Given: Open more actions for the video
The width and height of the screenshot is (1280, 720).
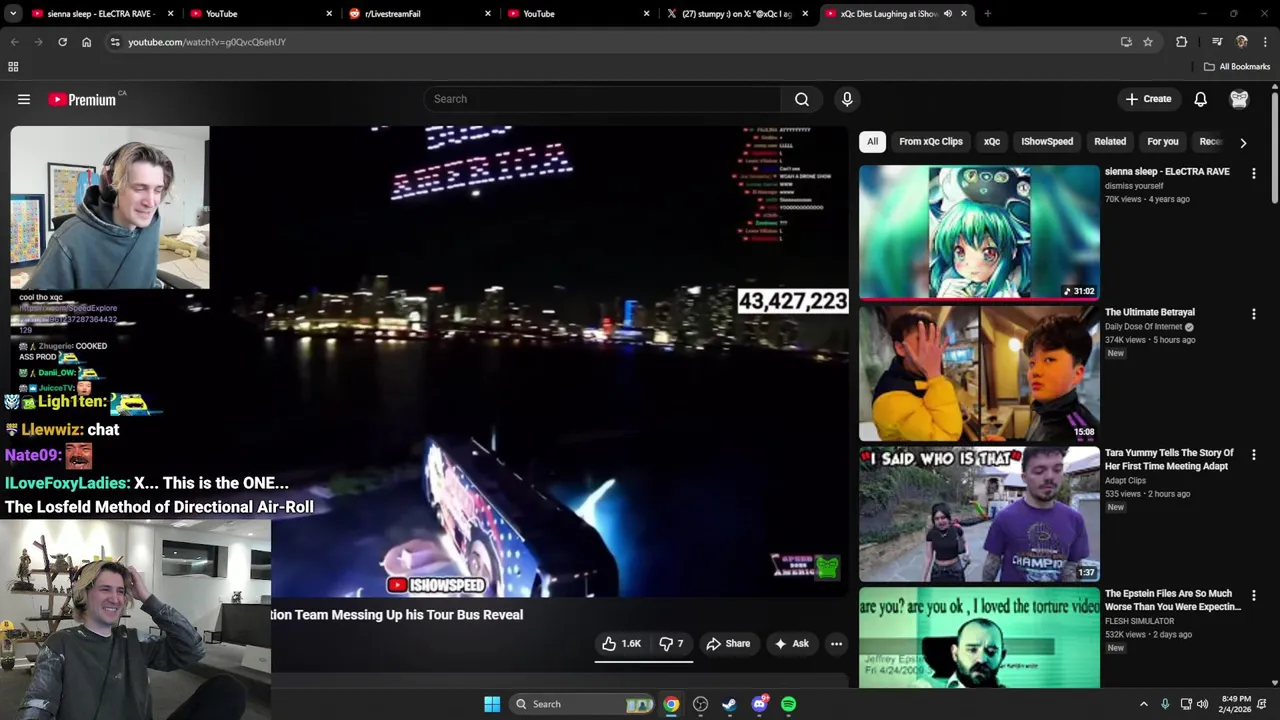Looking at the screenshot, I should click(837, 644).
